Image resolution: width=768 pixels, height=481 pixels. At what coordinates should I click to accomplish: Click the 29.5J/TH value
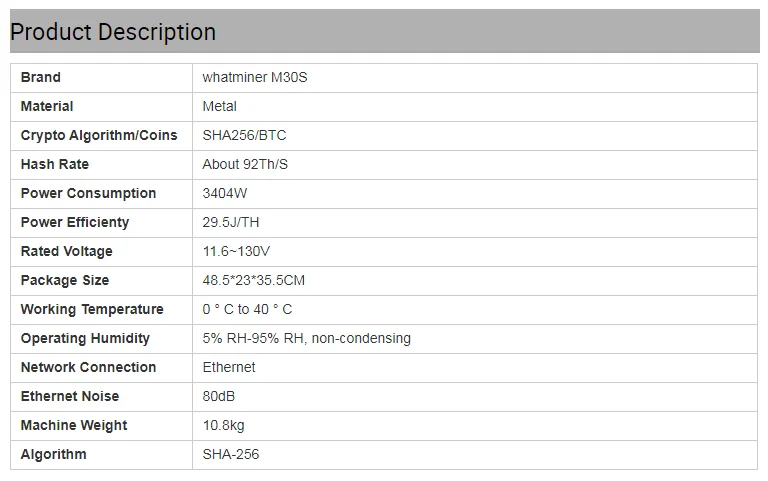click(x=231, y=222)
